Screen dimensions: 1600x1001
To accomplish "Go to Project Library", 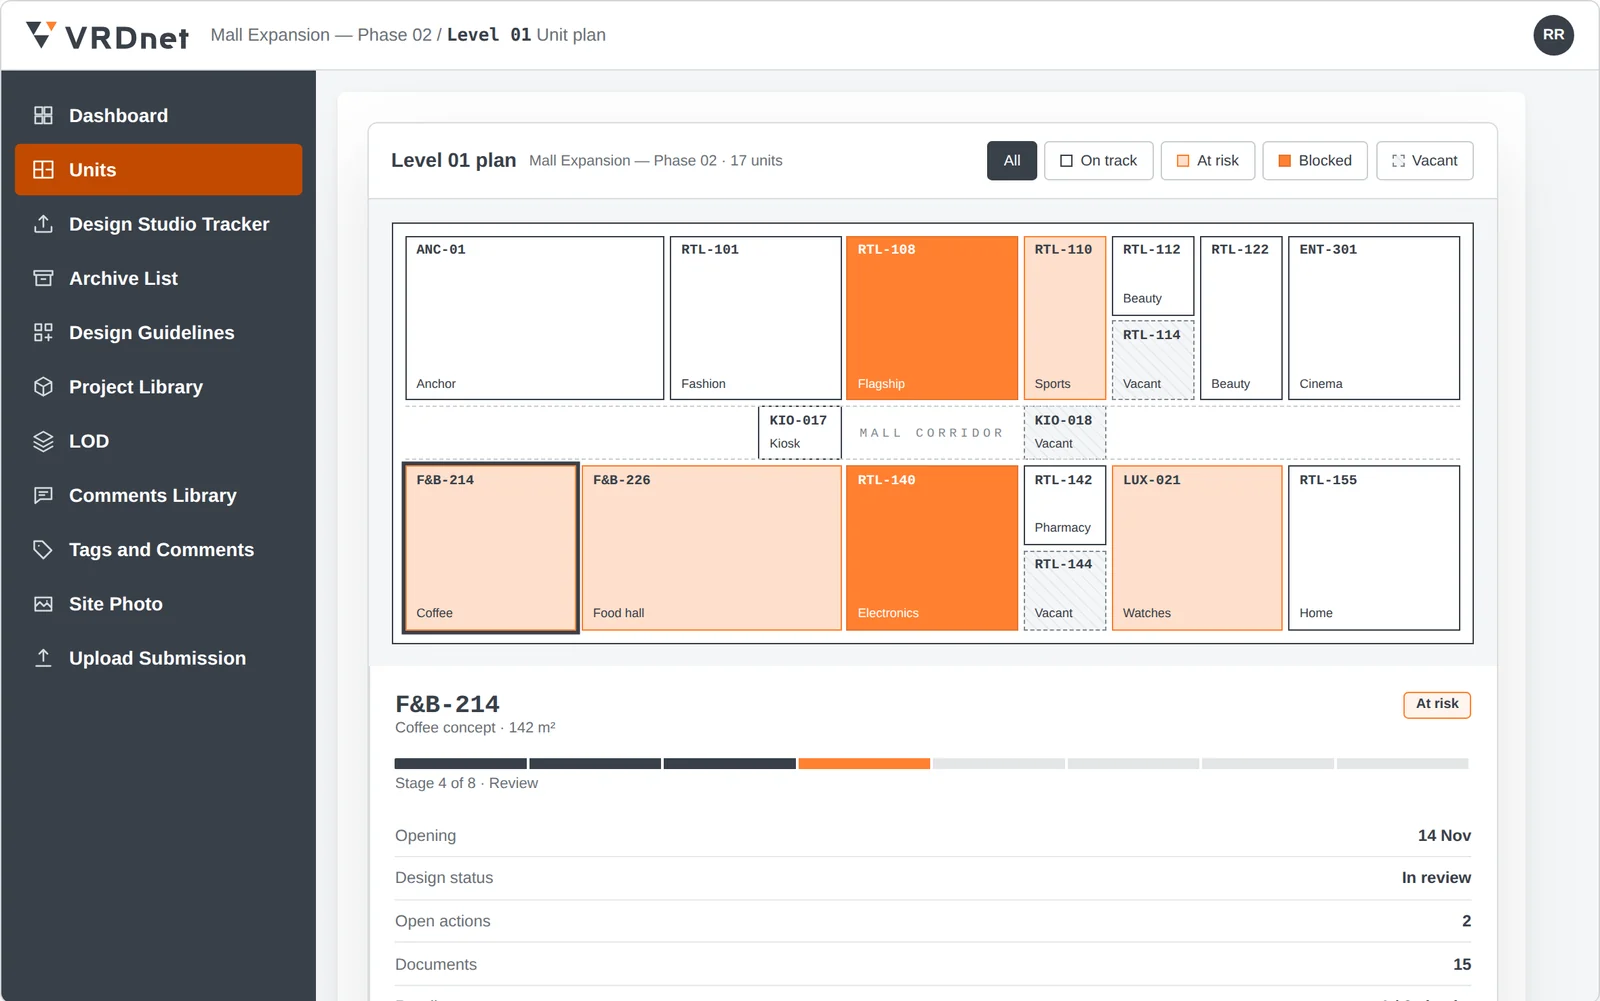I will point(158,387).
